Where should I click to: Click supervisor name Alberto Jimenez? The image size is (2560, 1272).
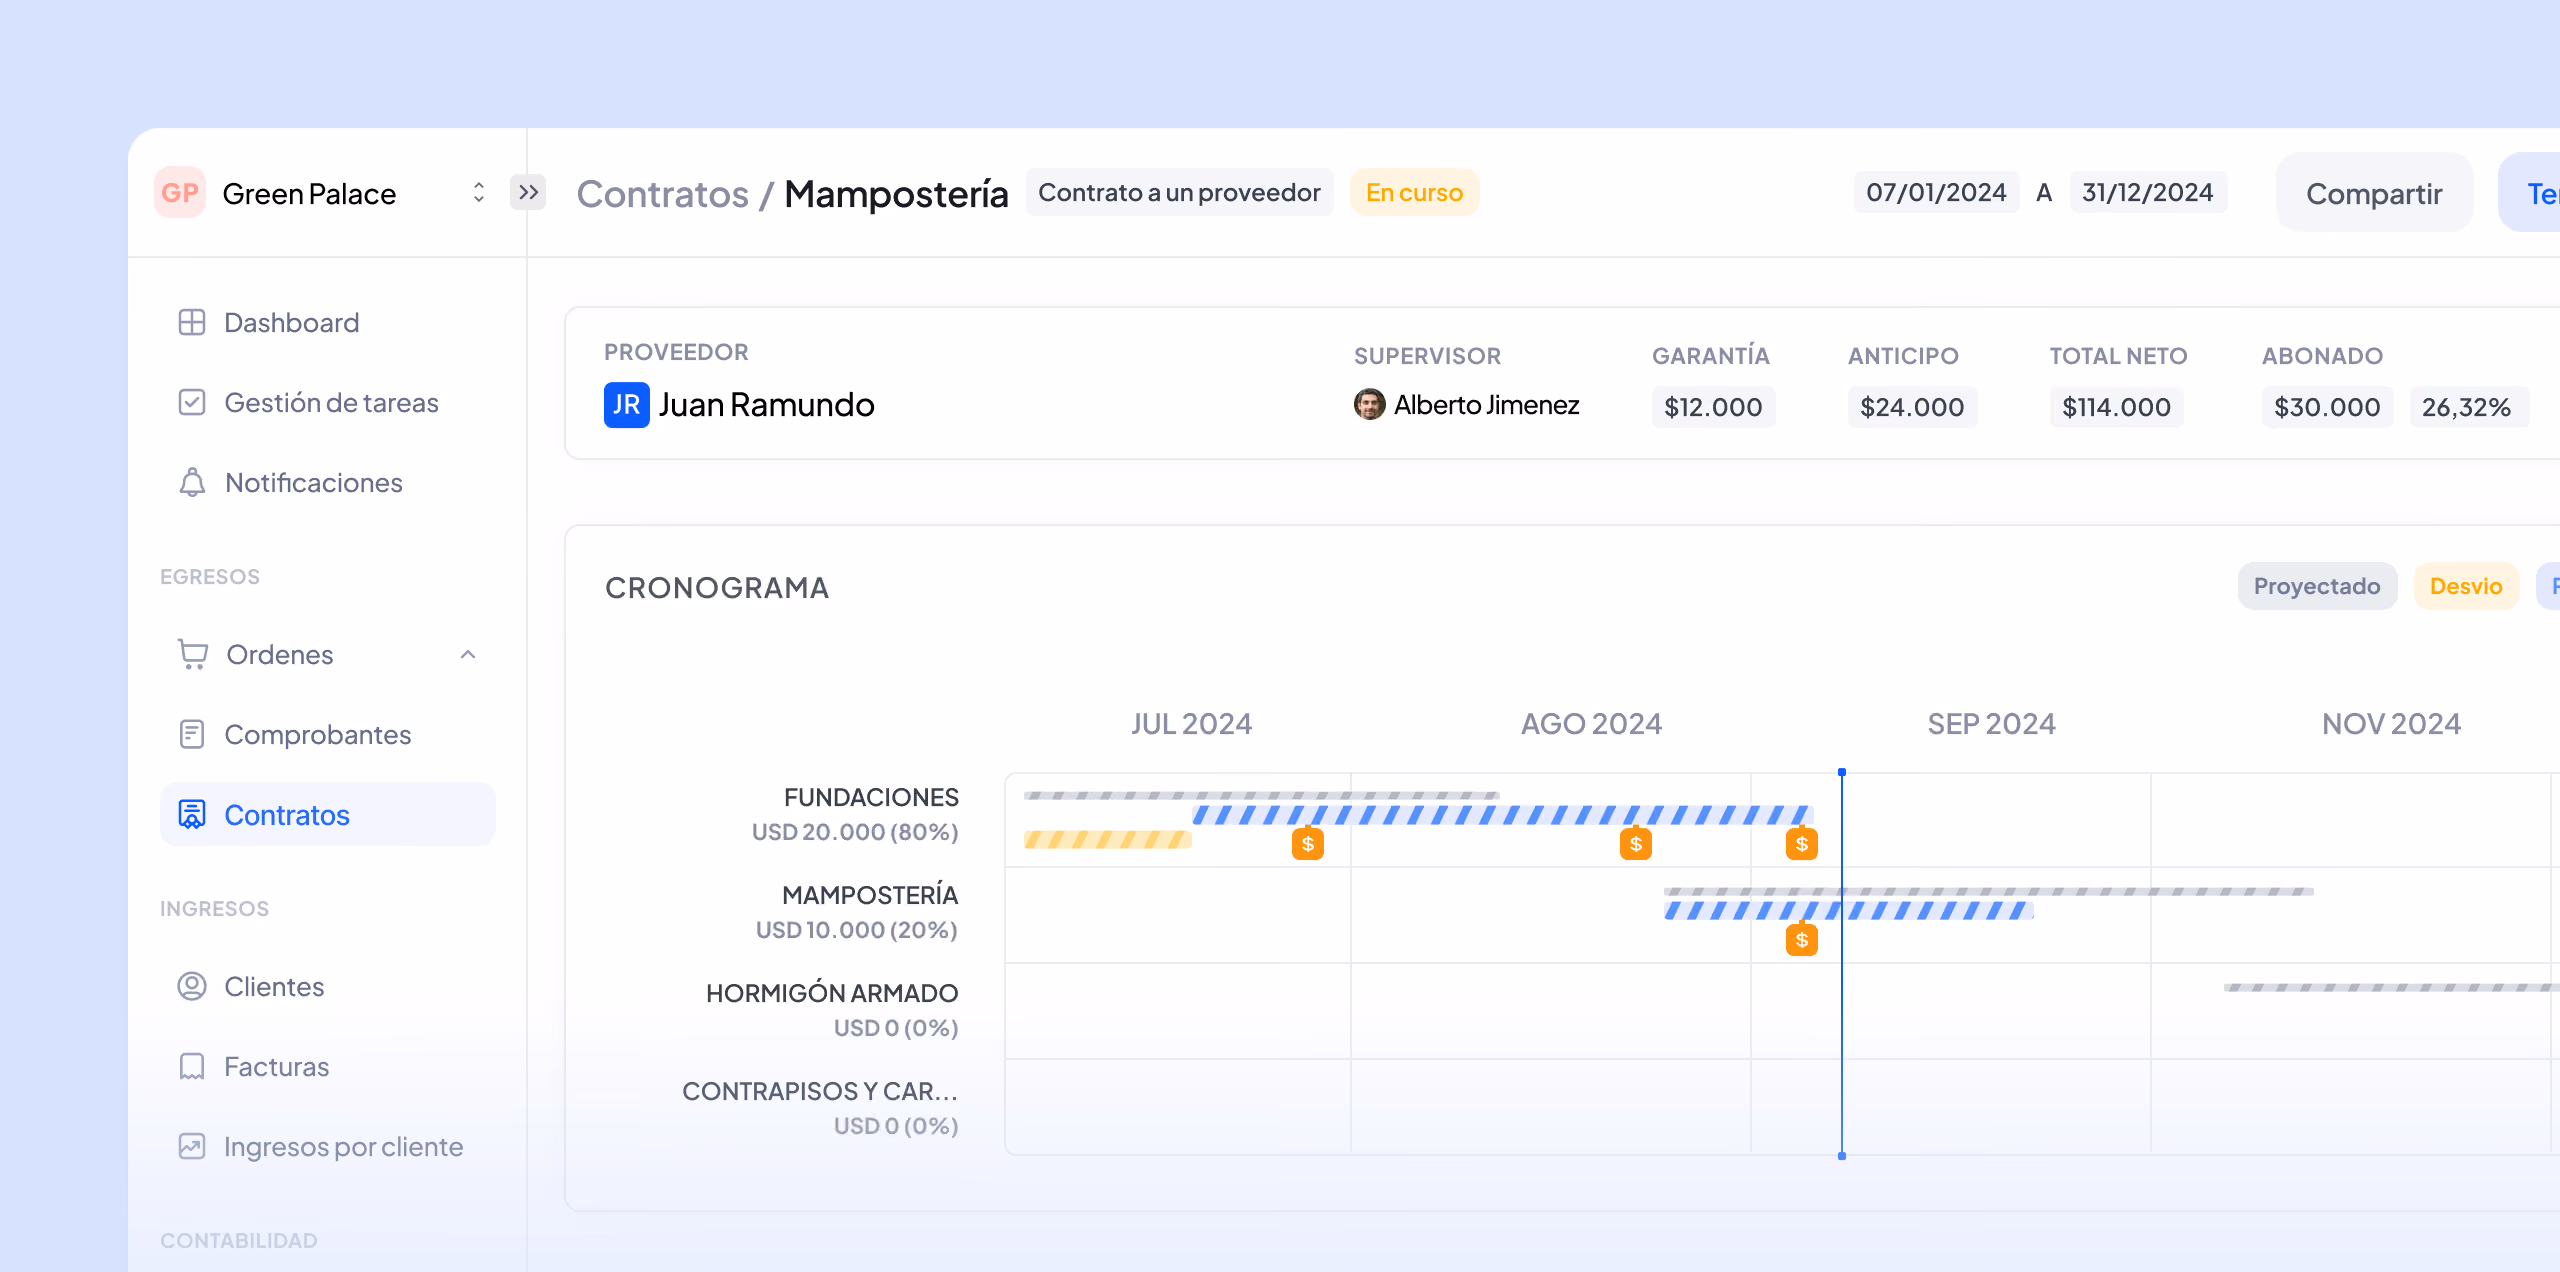click(1487, 404)
